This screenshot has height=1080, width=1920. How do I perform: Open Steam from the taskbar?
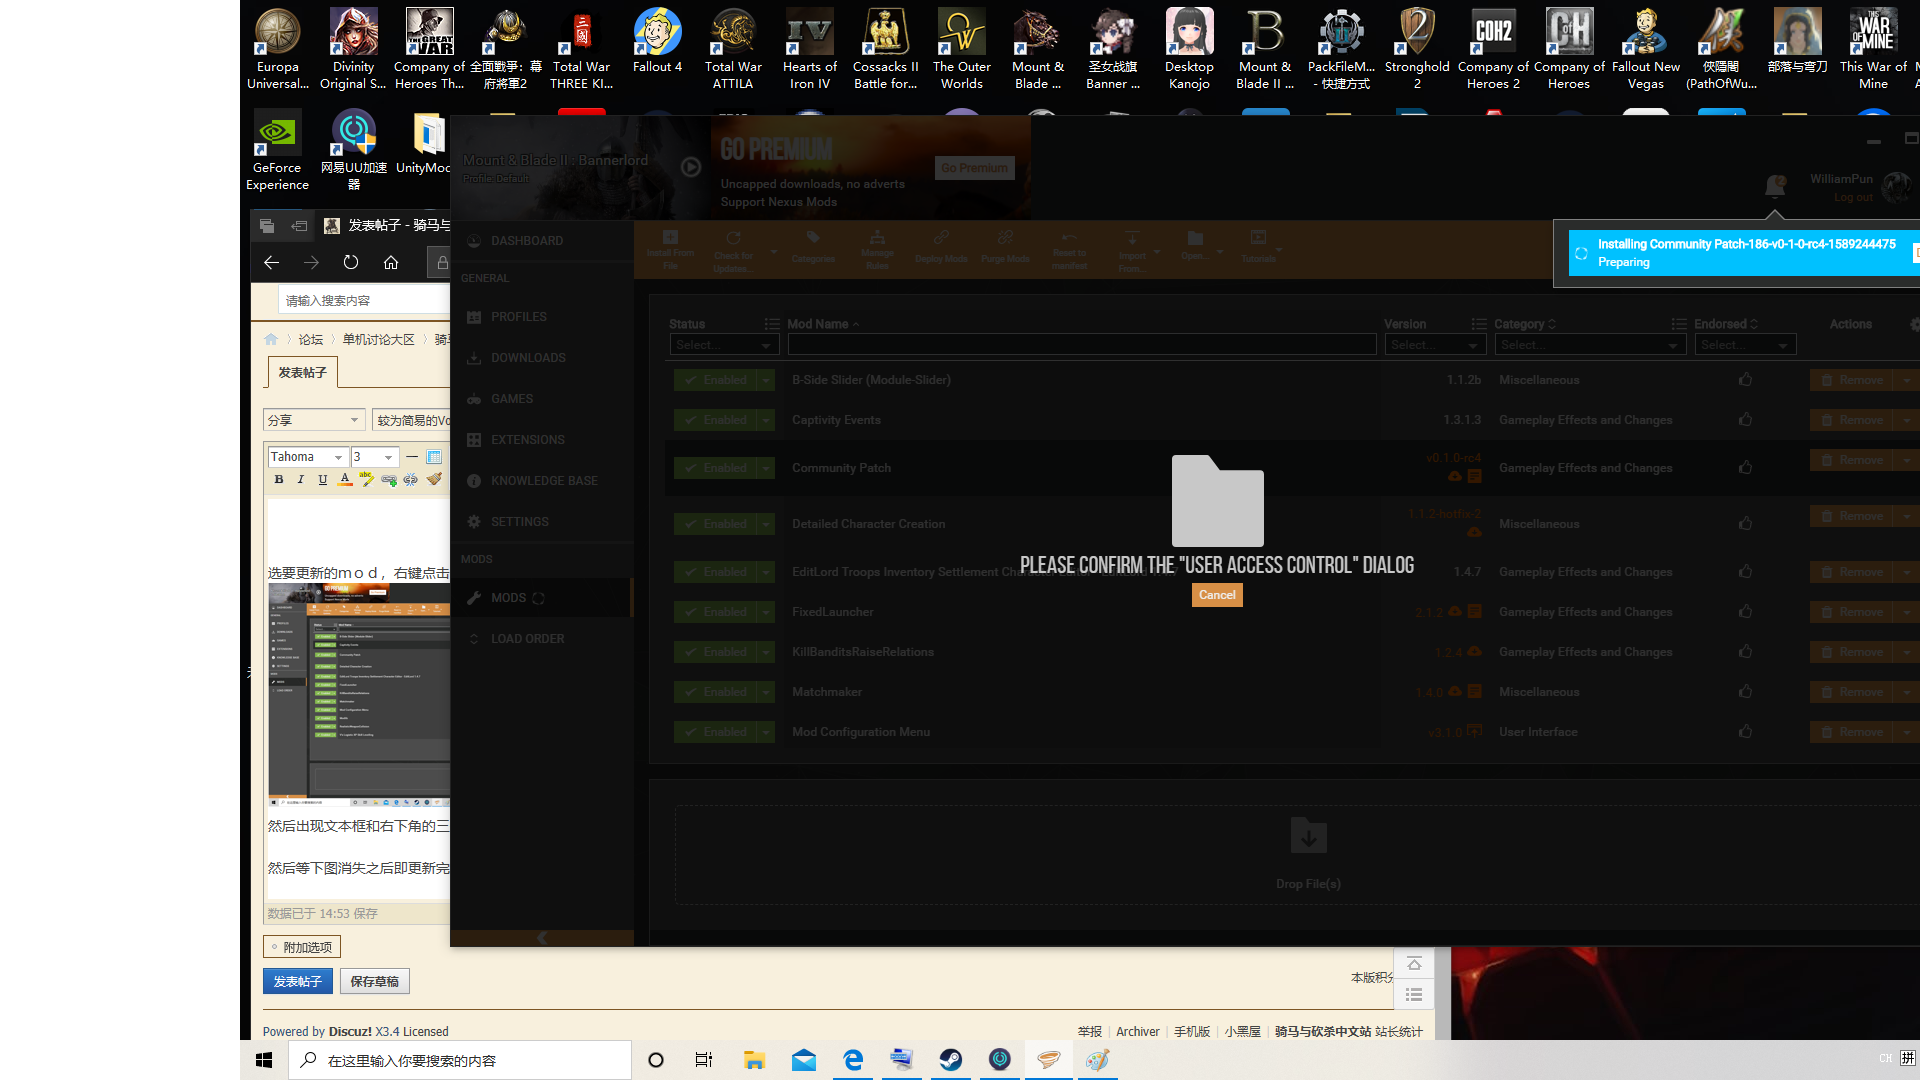click(x=951, y=1060)
